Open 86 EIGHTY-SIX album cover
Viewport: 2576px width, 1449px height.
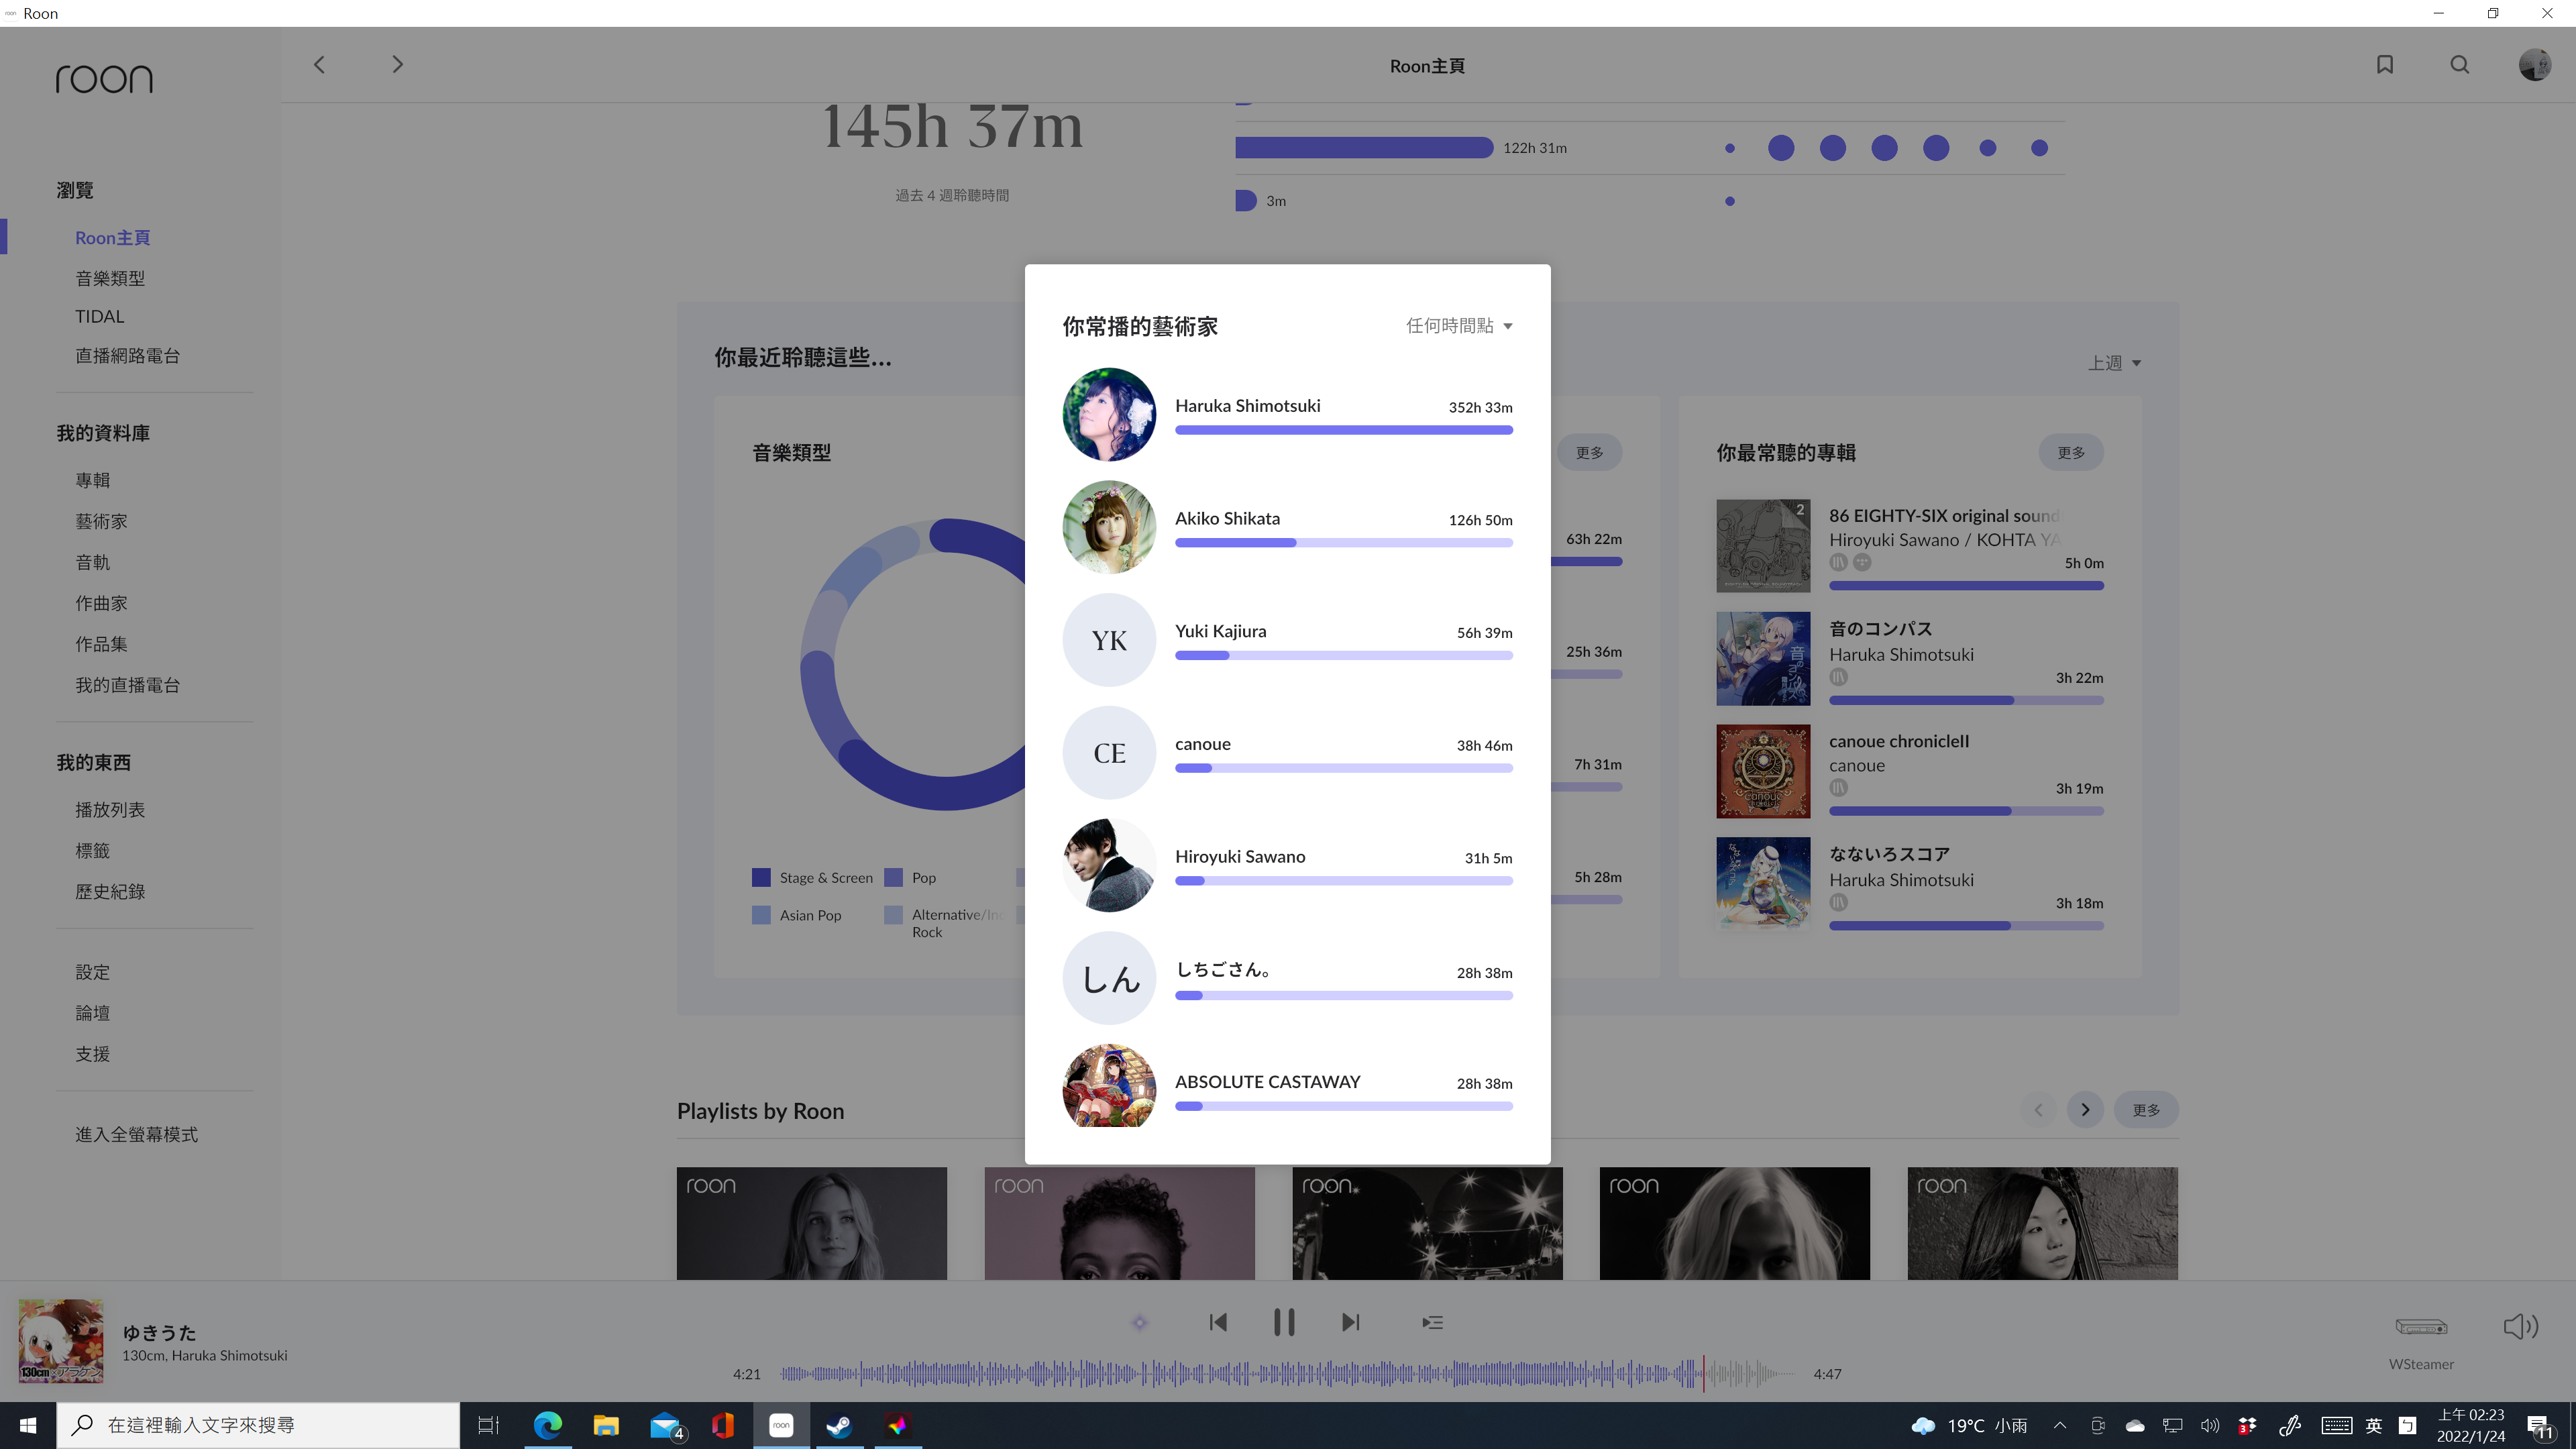click(1763, 546)
